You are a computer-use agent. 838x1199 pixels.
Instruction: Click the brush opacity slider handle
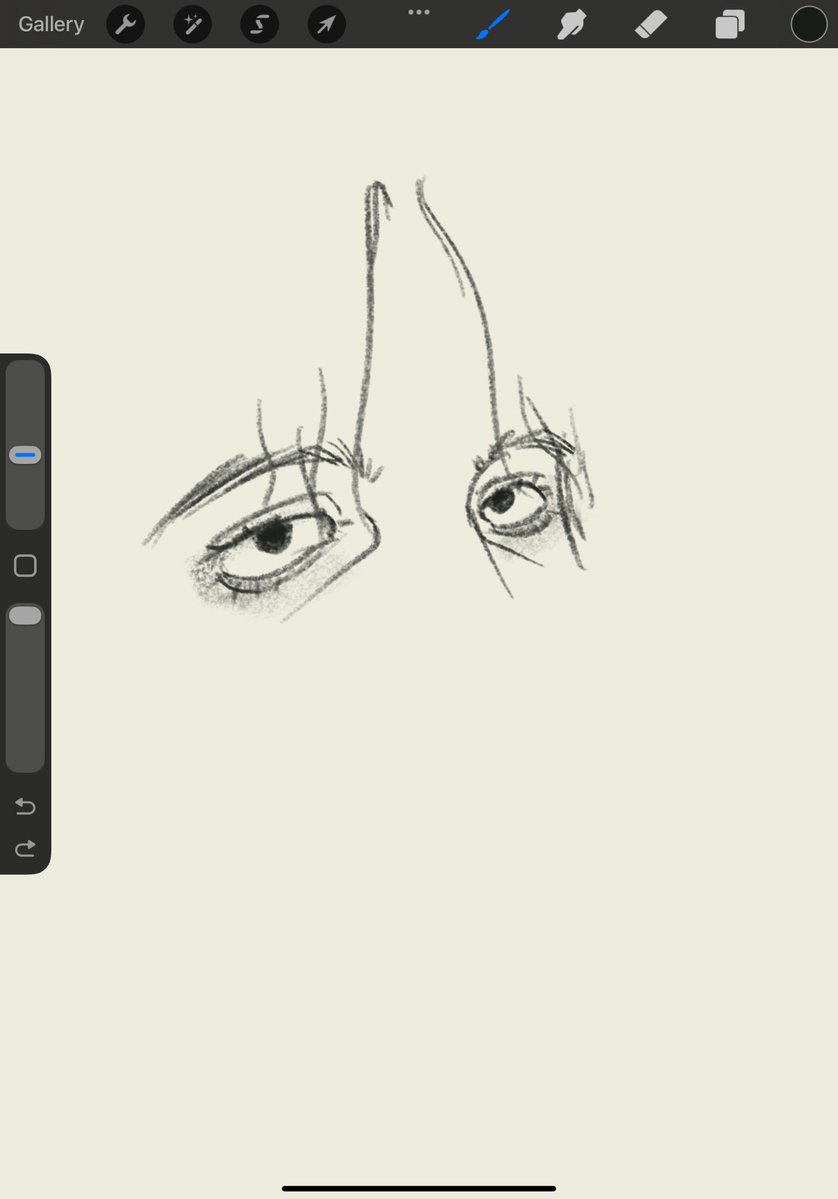25,616
